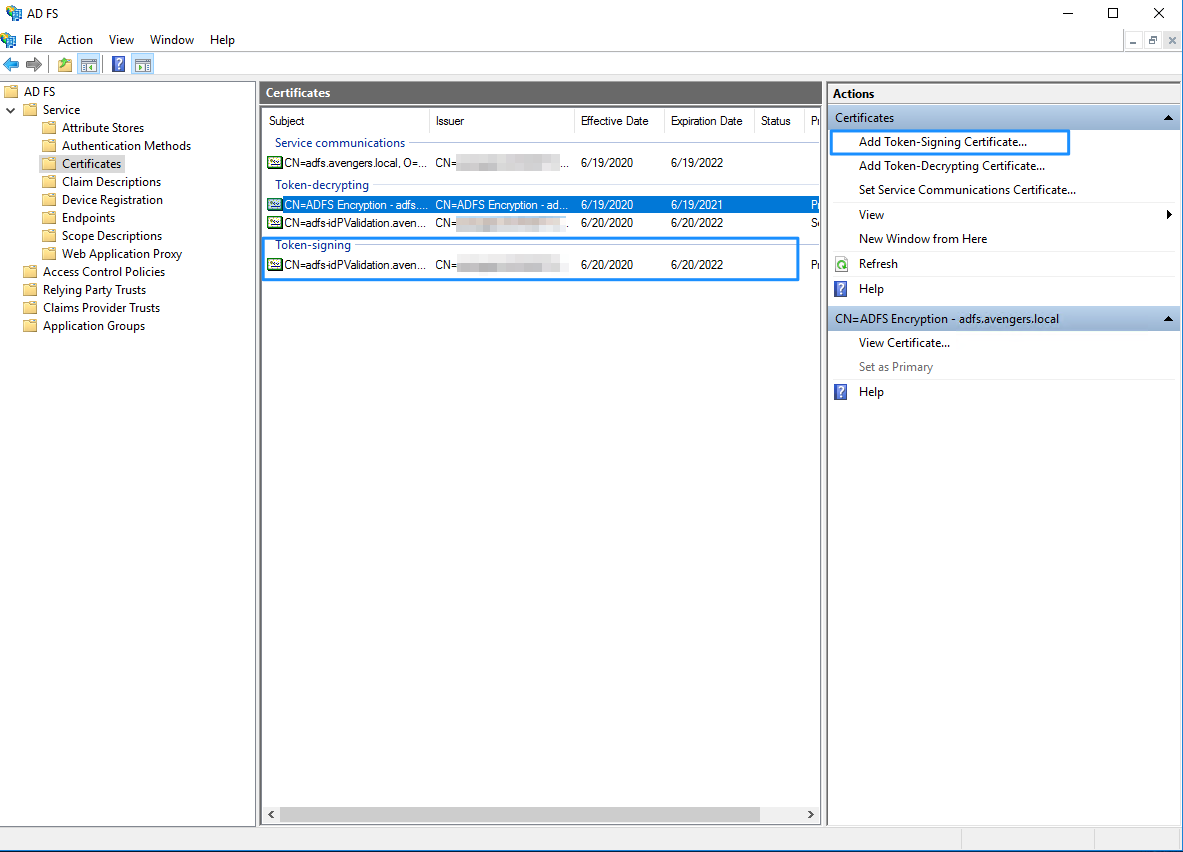Screen dimensions: 1183x852
Task: Click the Certificates folder icon in the tree
Action: pyautogui.click(x=51, y=163)
